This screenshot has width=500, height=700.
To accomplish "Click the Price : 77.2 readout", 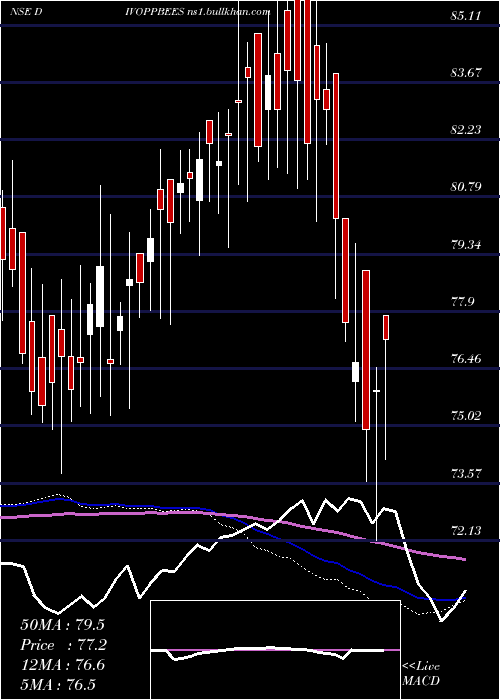I will [x=62, y=645].
